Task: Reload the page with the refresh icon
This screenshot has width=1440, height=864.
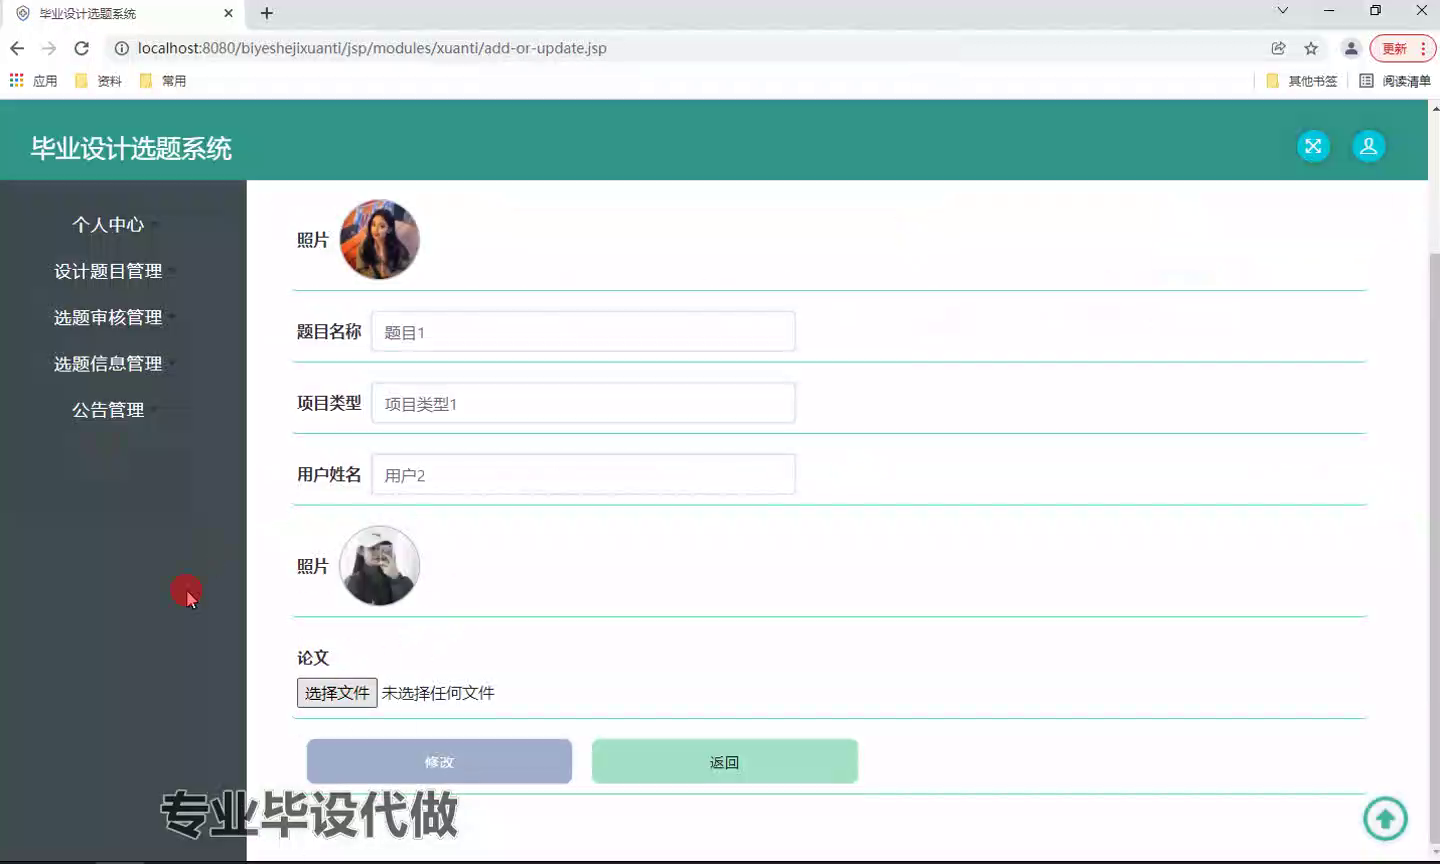Action: tap(82, 48)
